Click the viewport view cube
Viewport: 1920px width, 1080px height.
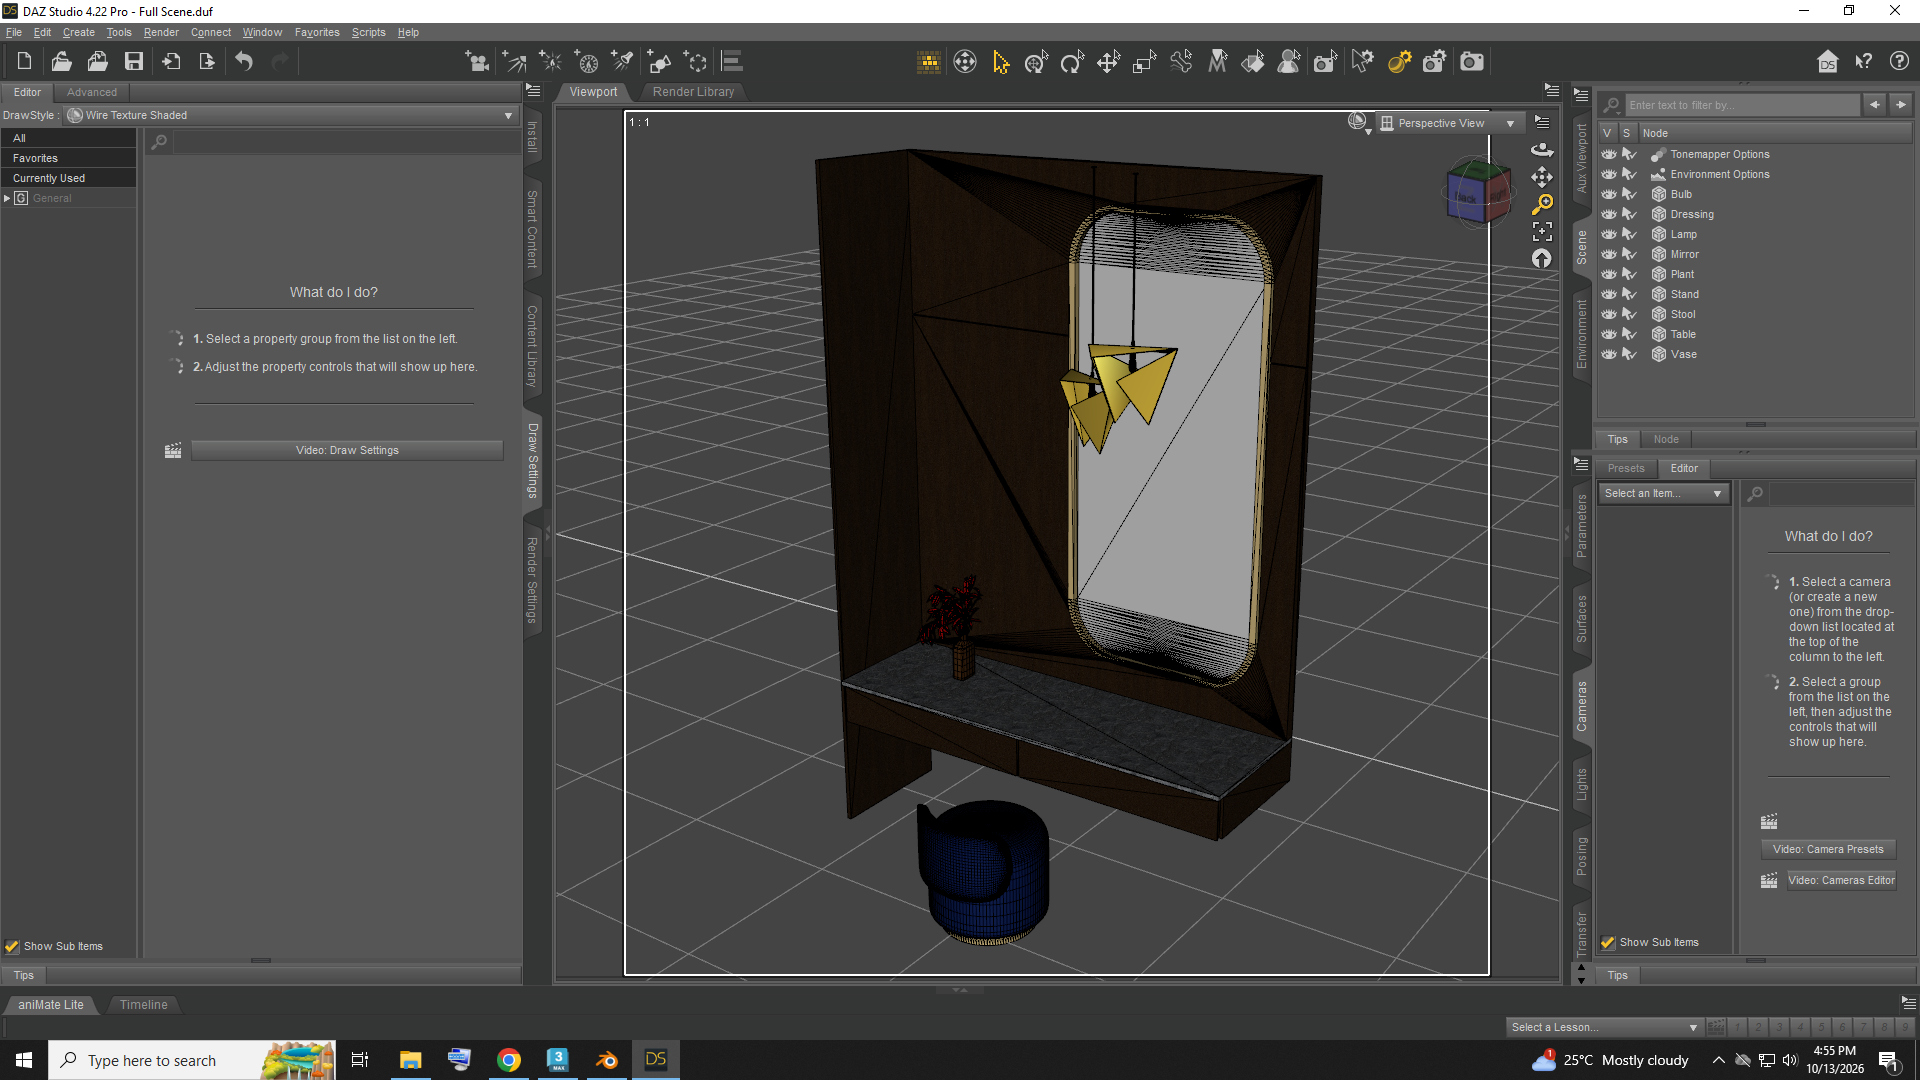tap(1477, 191)
